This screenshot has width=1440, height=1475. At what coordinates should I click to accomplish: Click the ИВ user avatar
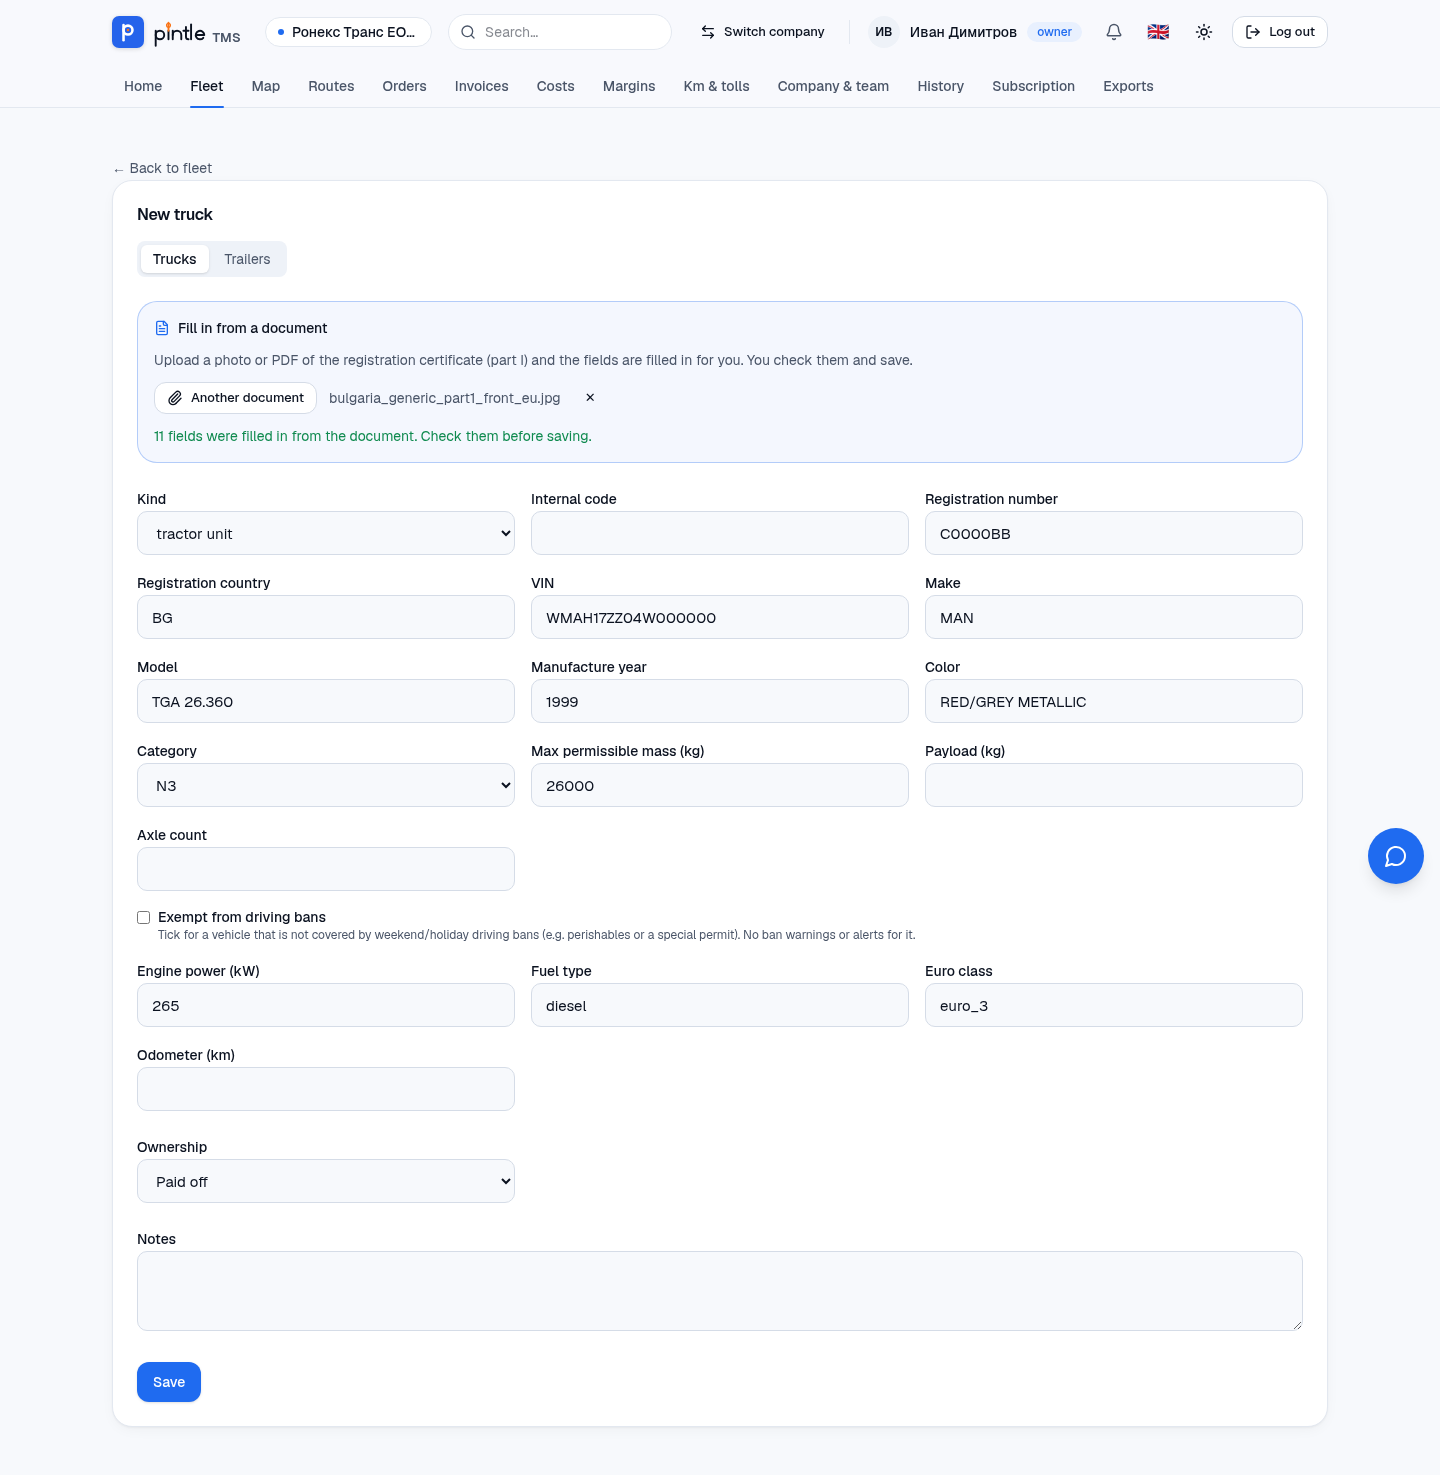(884, 32)
